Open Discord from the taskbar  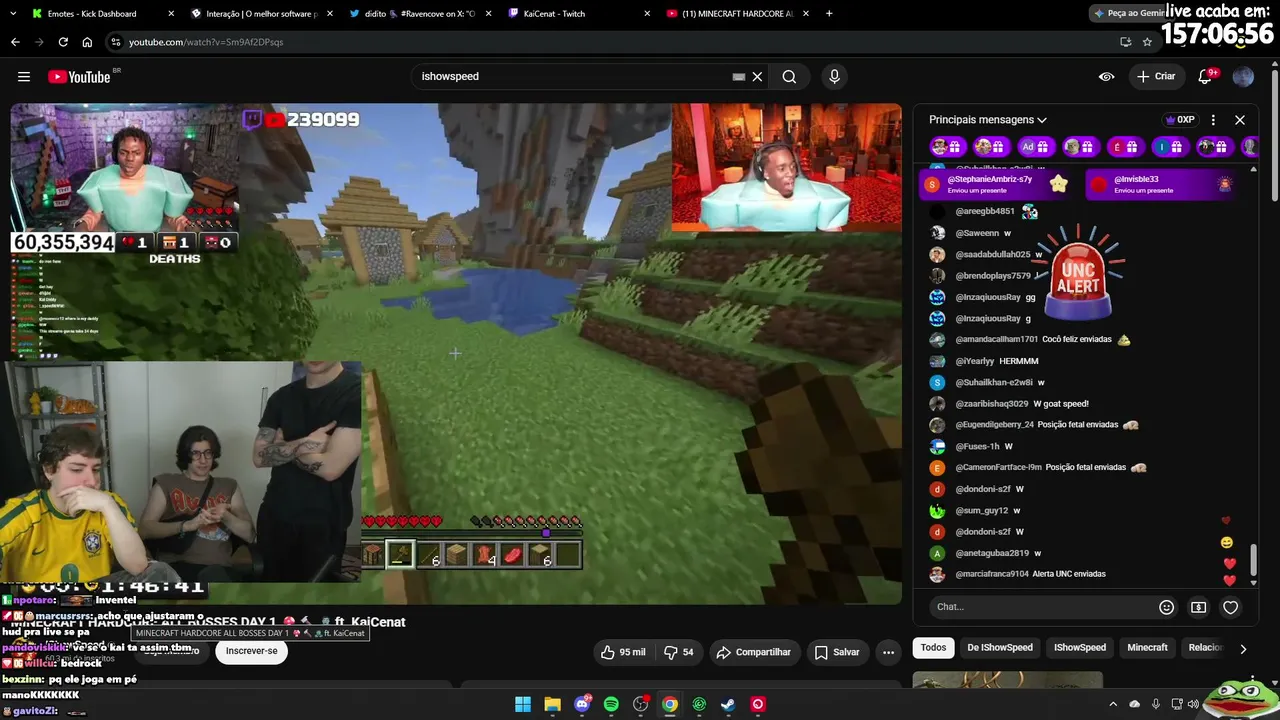pos(582,705)
